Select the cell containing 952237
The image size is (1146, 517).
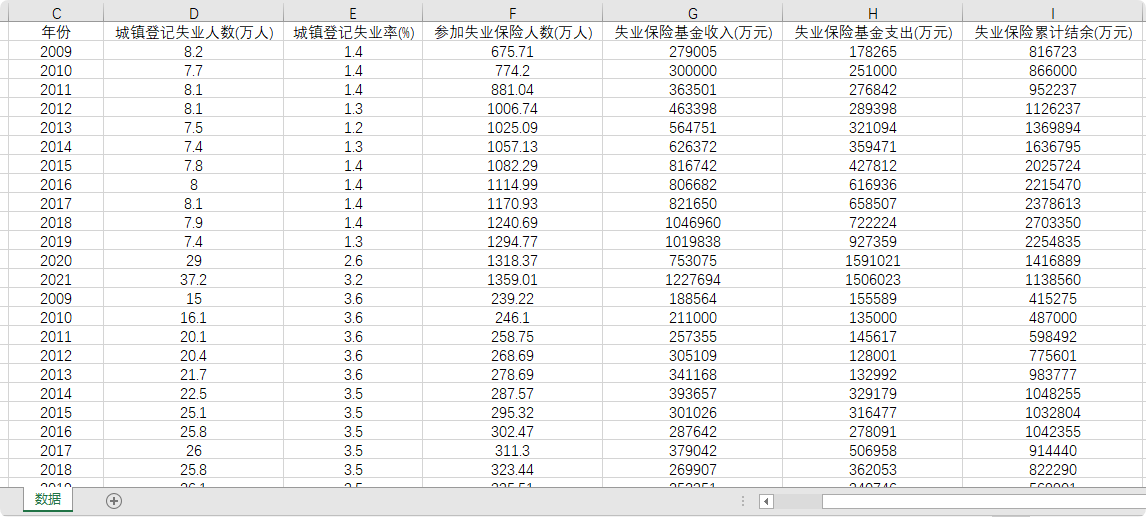pyautogui.click(x=1053, y=89)
